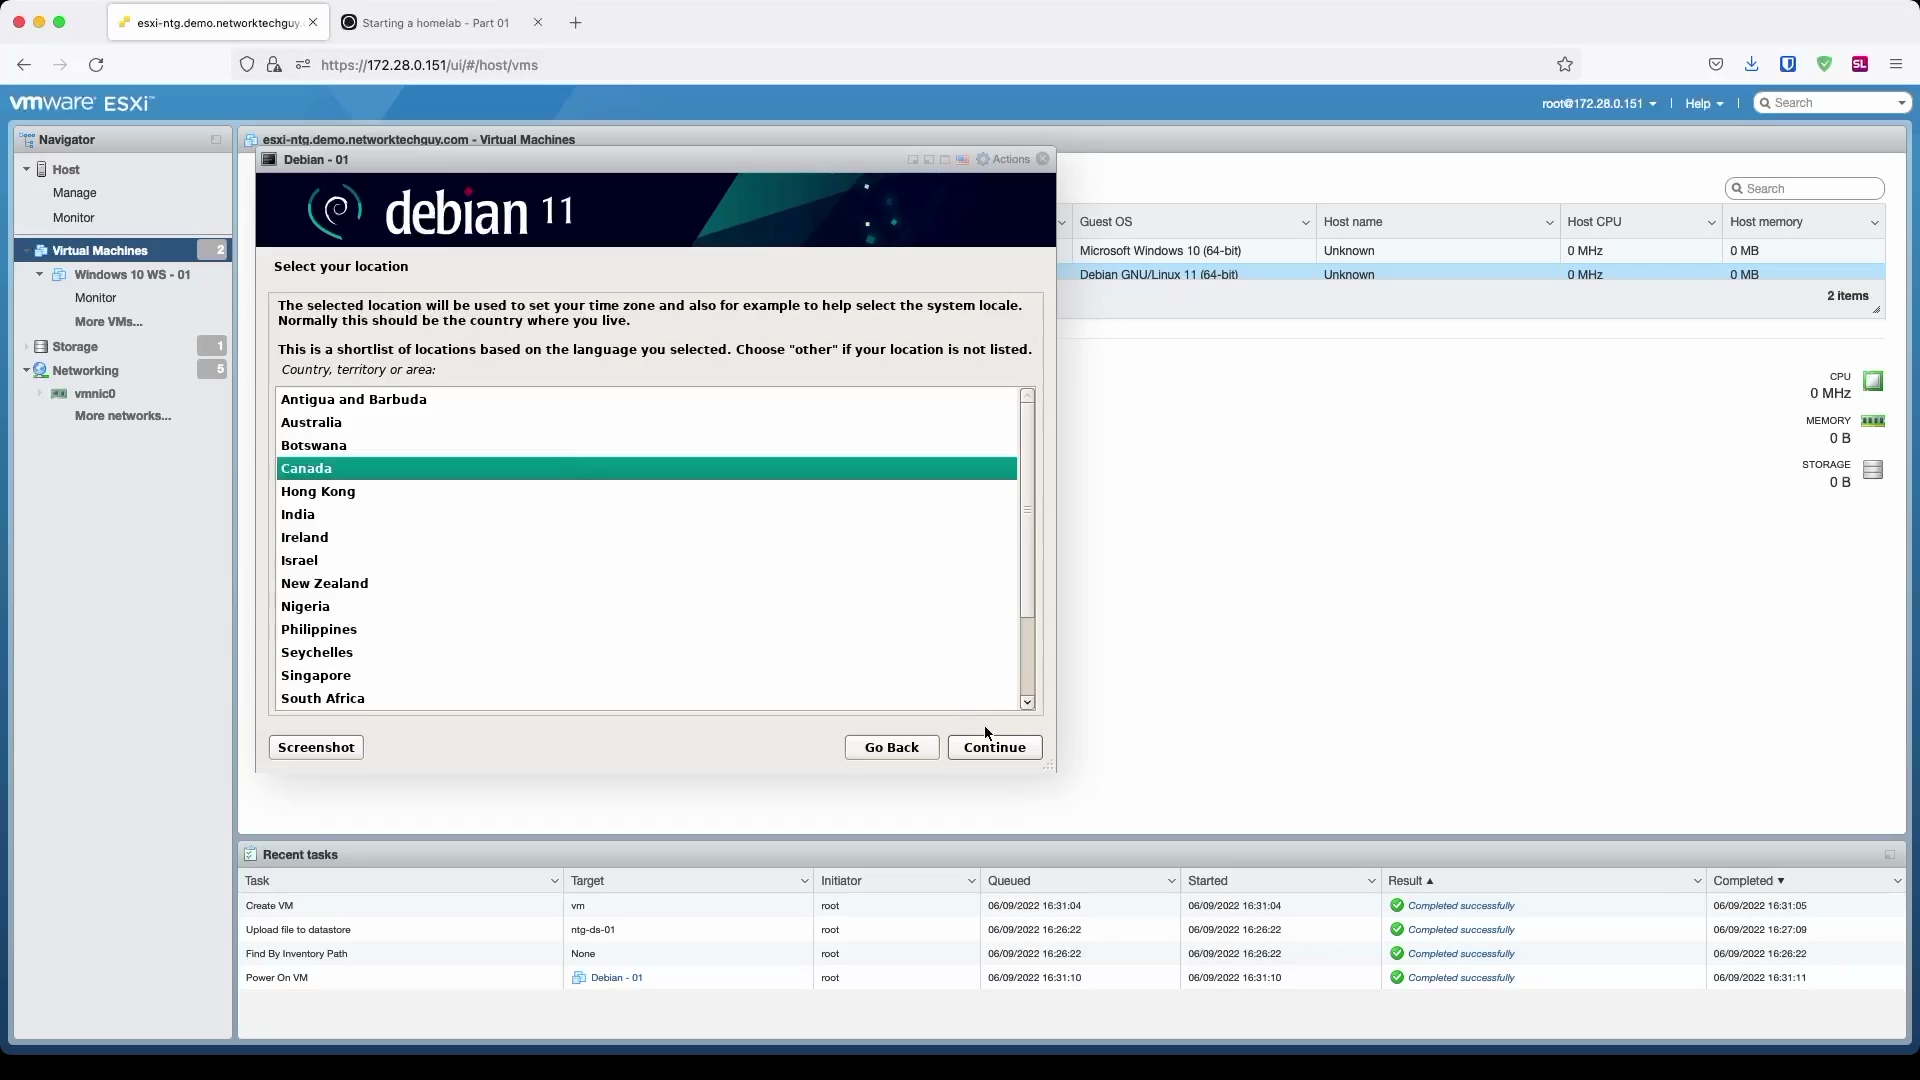The height and width of the screenshot is (1080, 1920).
Task: Close the Debian - 01 console window
Action: (1043, 159)
